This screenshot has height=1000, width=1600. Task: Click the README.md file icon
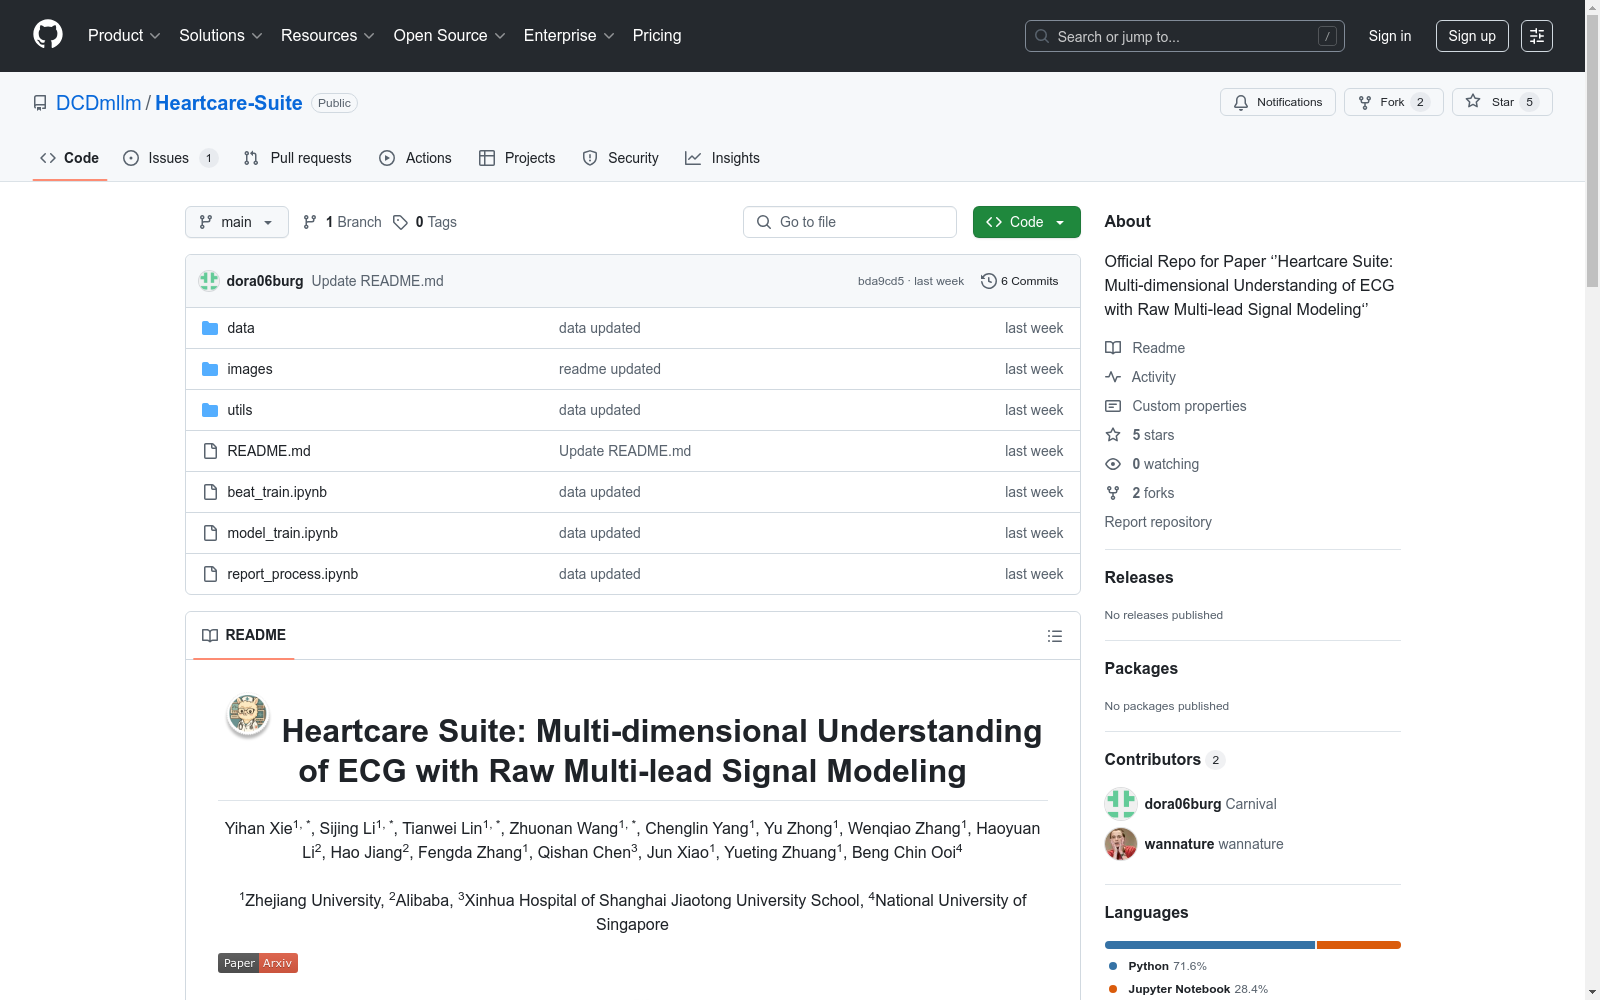pos(210,451)
